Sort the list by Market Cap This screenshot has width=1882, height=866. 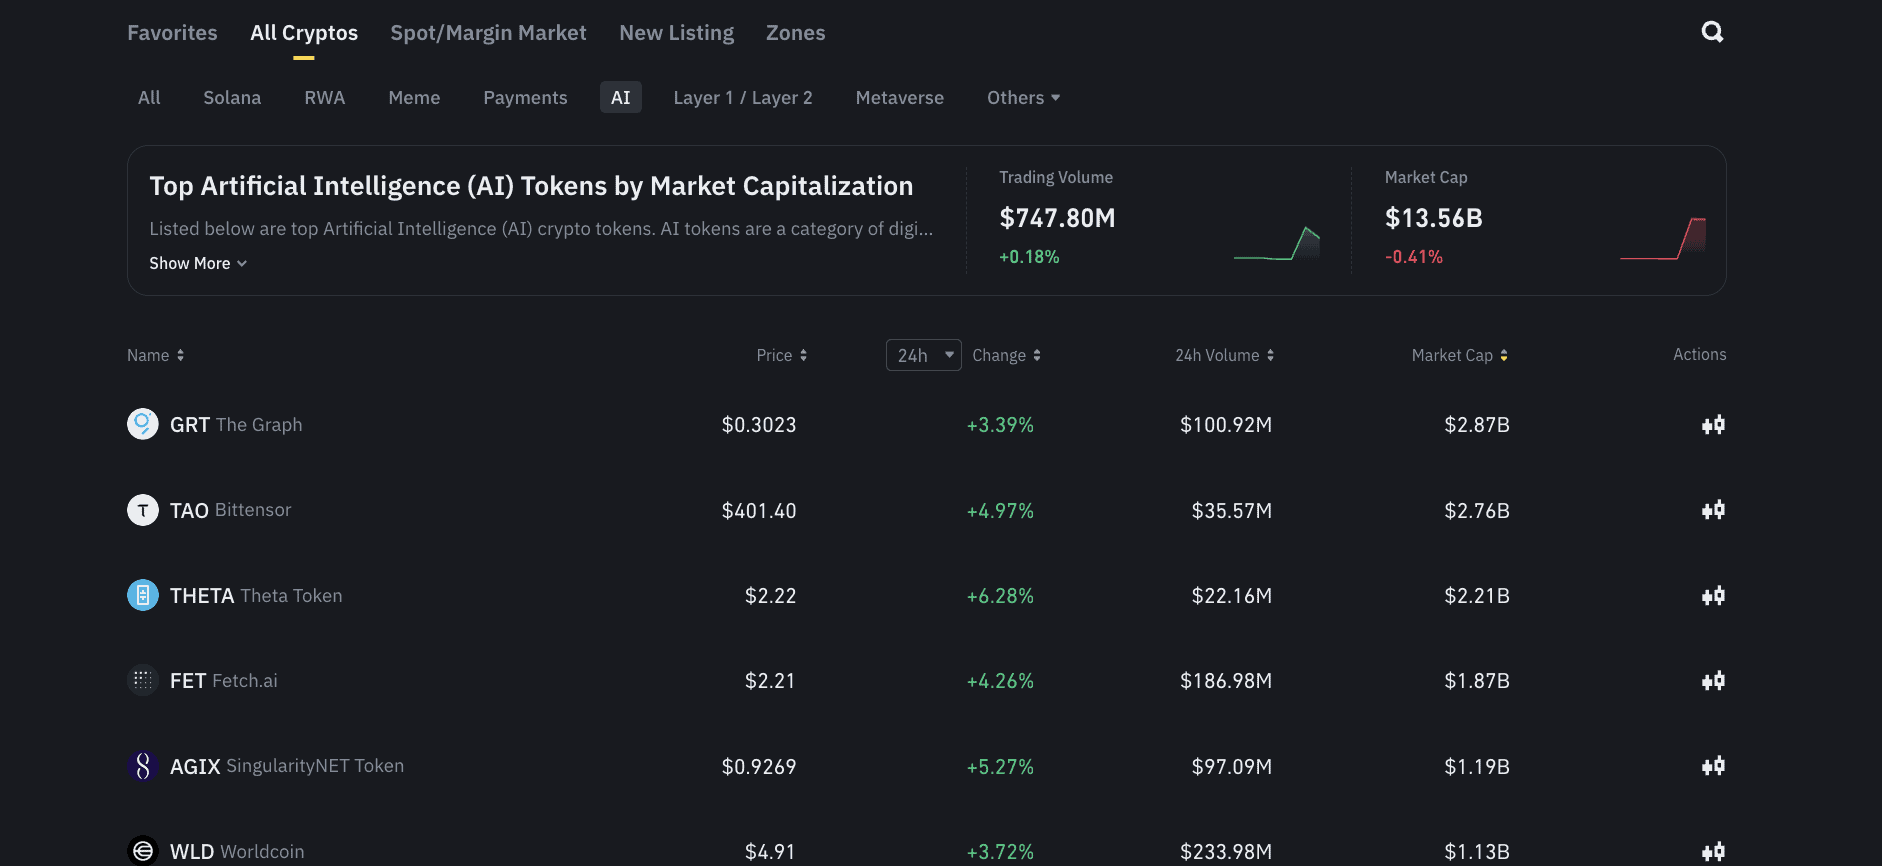click(x=1459, y=355)
